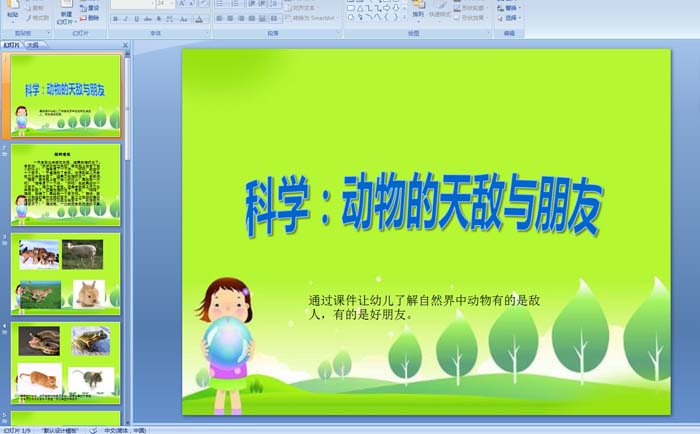
Task: Open the Replace dropdown in editing group
Action: (511, 7)
